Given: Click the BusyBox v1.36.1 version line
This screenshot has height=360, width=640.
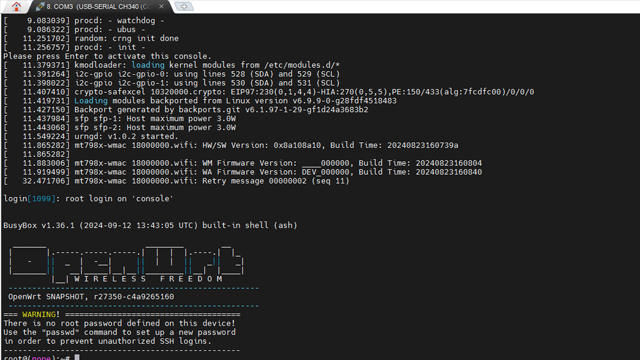Looking at the screenshot, I should click(x=150, y=225).
